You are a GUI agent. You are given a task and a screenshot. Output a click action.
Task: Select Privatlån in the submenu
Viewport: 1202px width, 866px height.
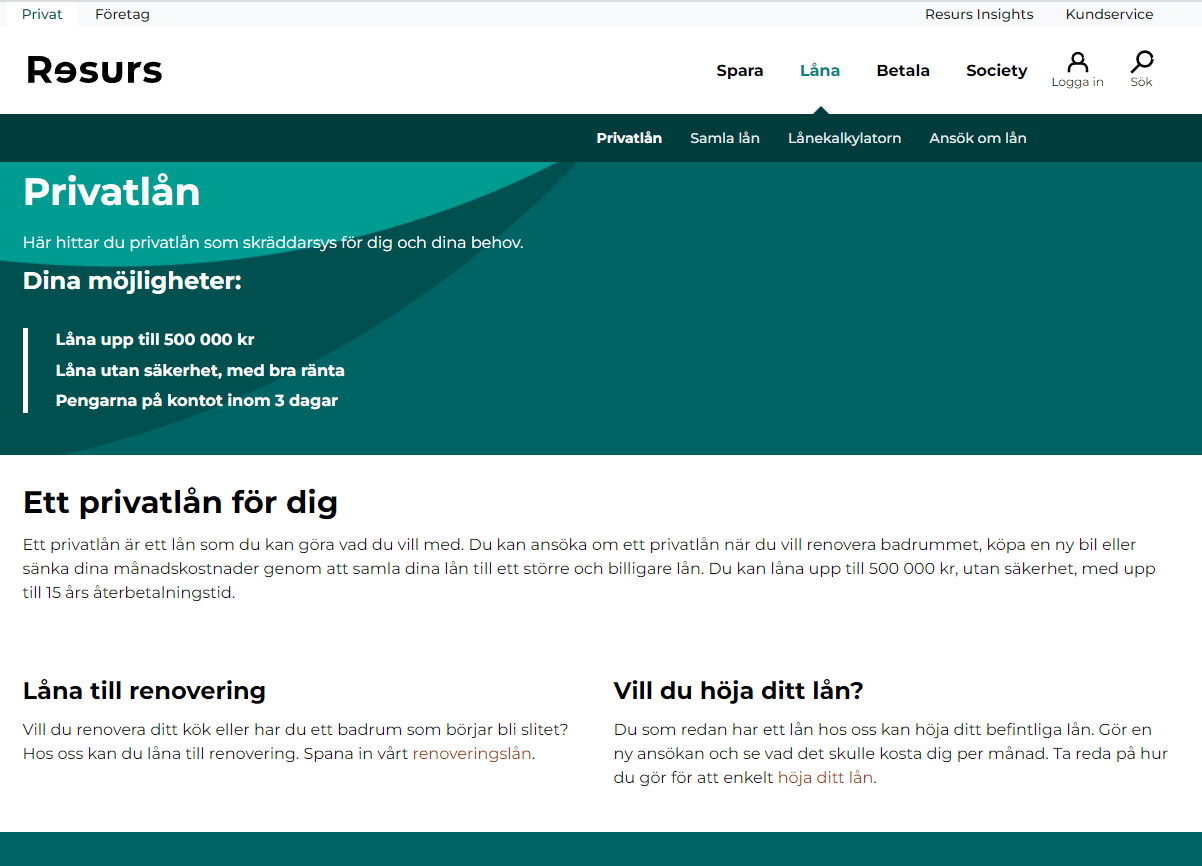pos(629,138)
